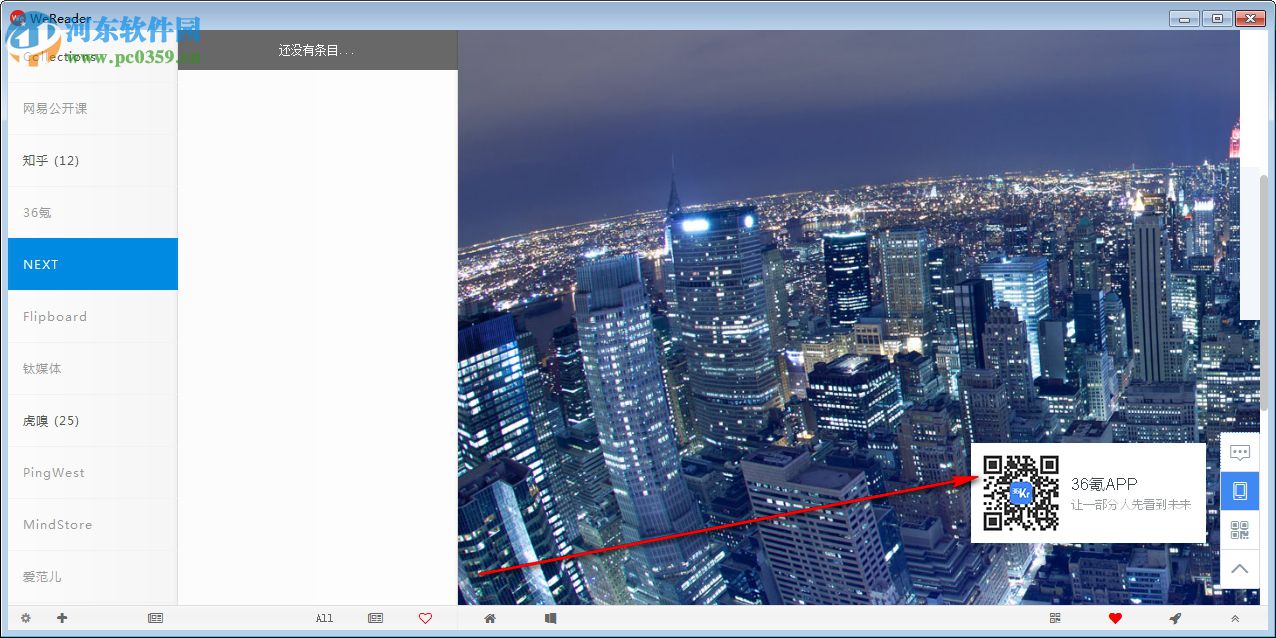1276x638 pixels.
Task: Open the 36氪 feed
Action: click(x=93, y=212)
